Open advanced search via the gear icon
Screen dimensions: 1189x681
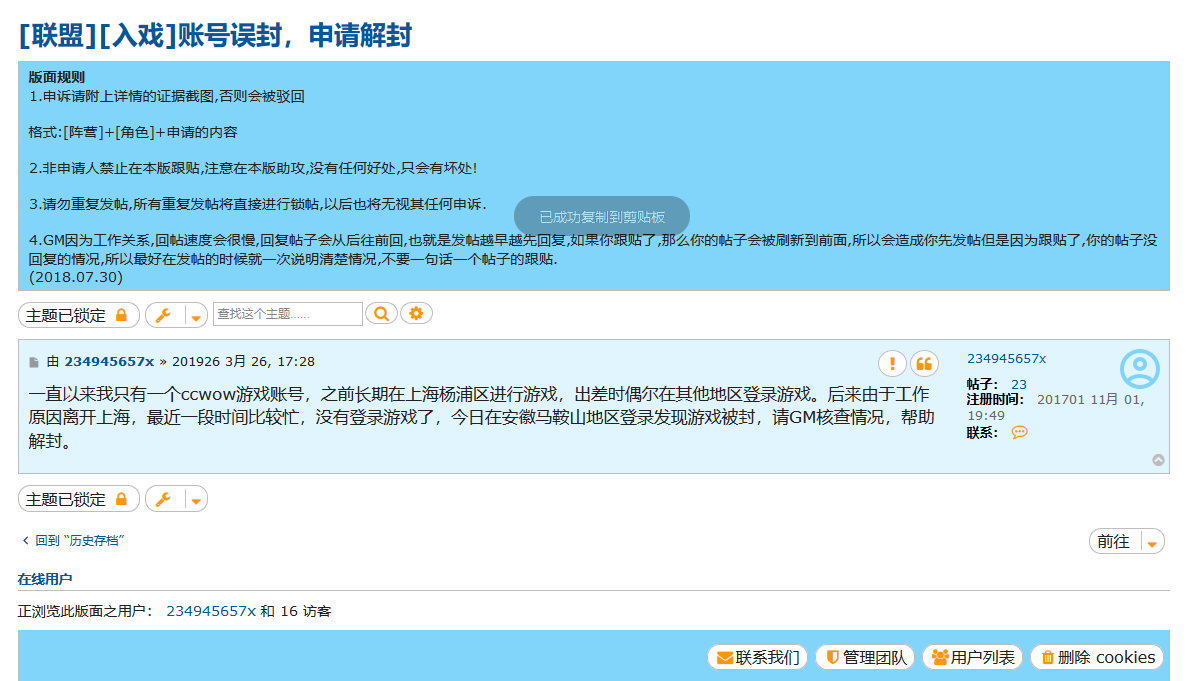pyautogui.click(x=416, y=313)
